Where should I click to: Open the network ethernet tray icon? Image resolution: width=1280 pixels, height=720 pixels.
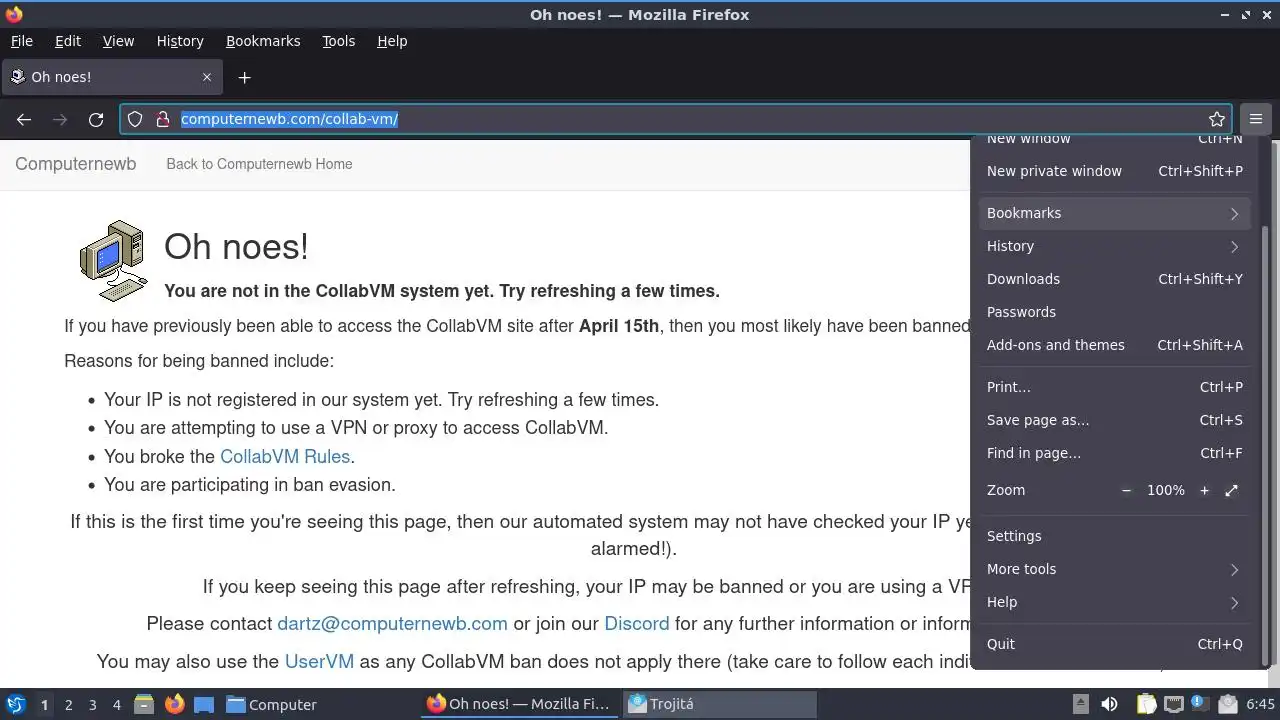(x=1174, y=704)
